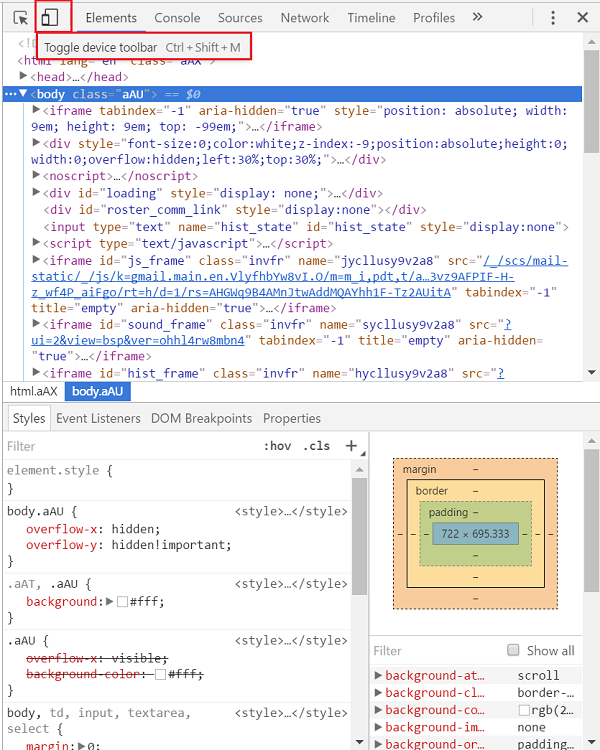Add new style rule with plus icon

click(x=351, y=446)
